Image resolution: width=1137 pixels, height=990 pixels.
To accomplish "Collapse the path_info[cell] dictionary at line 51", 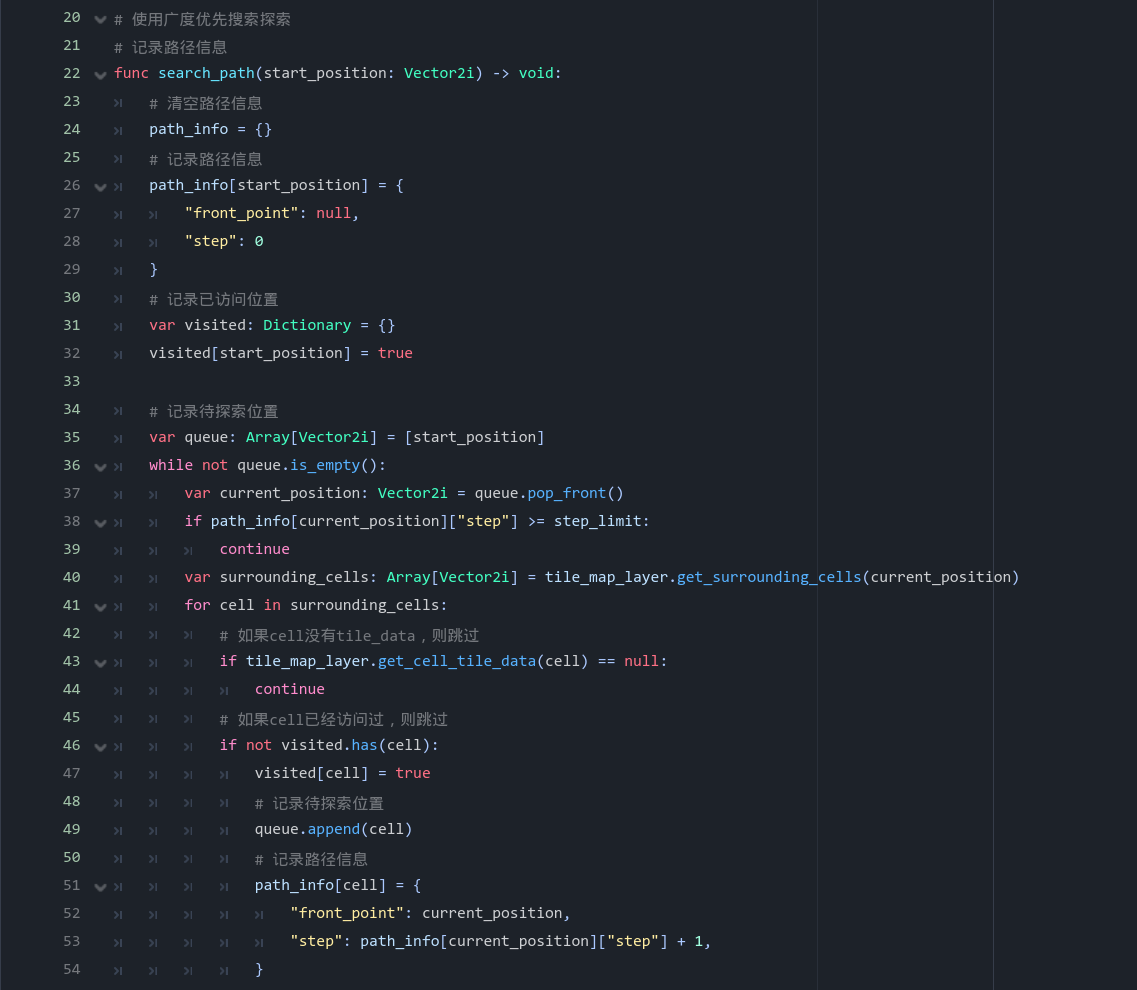I will coord(100,887).
